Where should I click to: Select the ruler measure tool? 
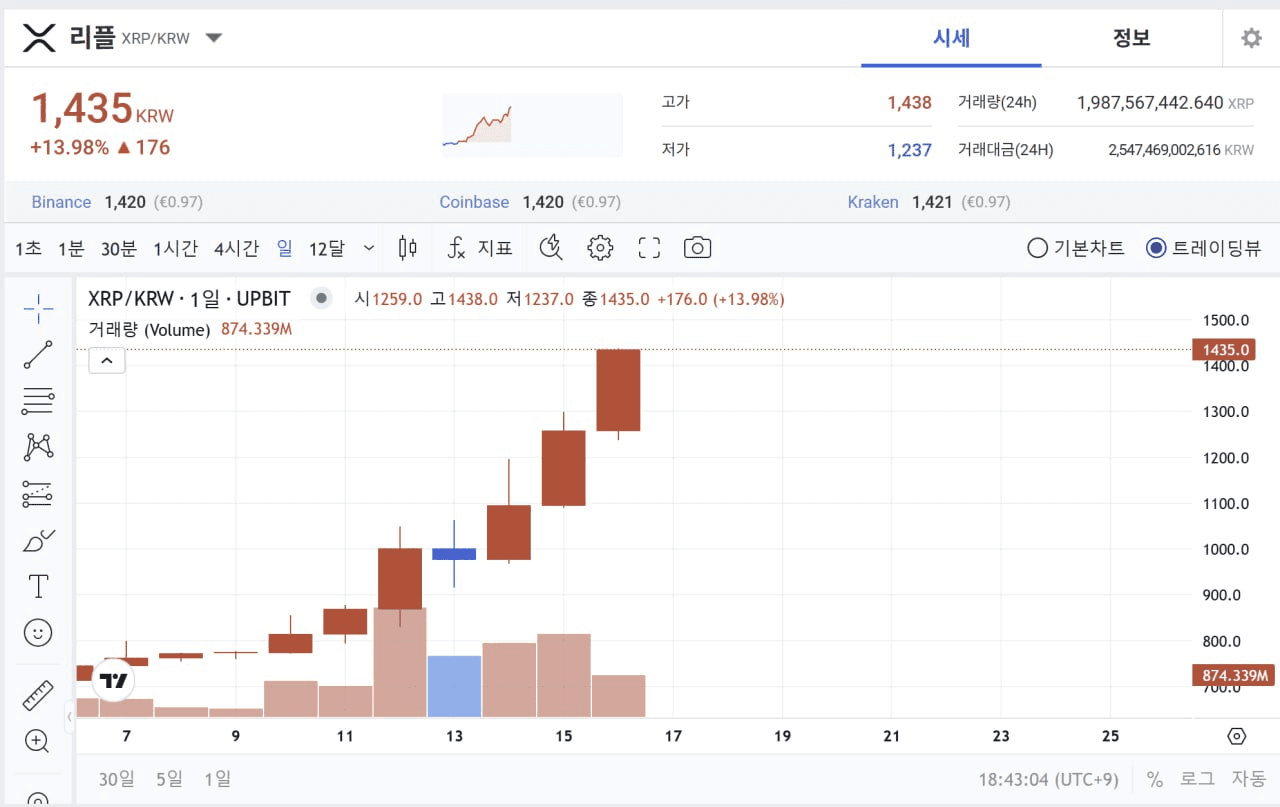tap(38, 695)
